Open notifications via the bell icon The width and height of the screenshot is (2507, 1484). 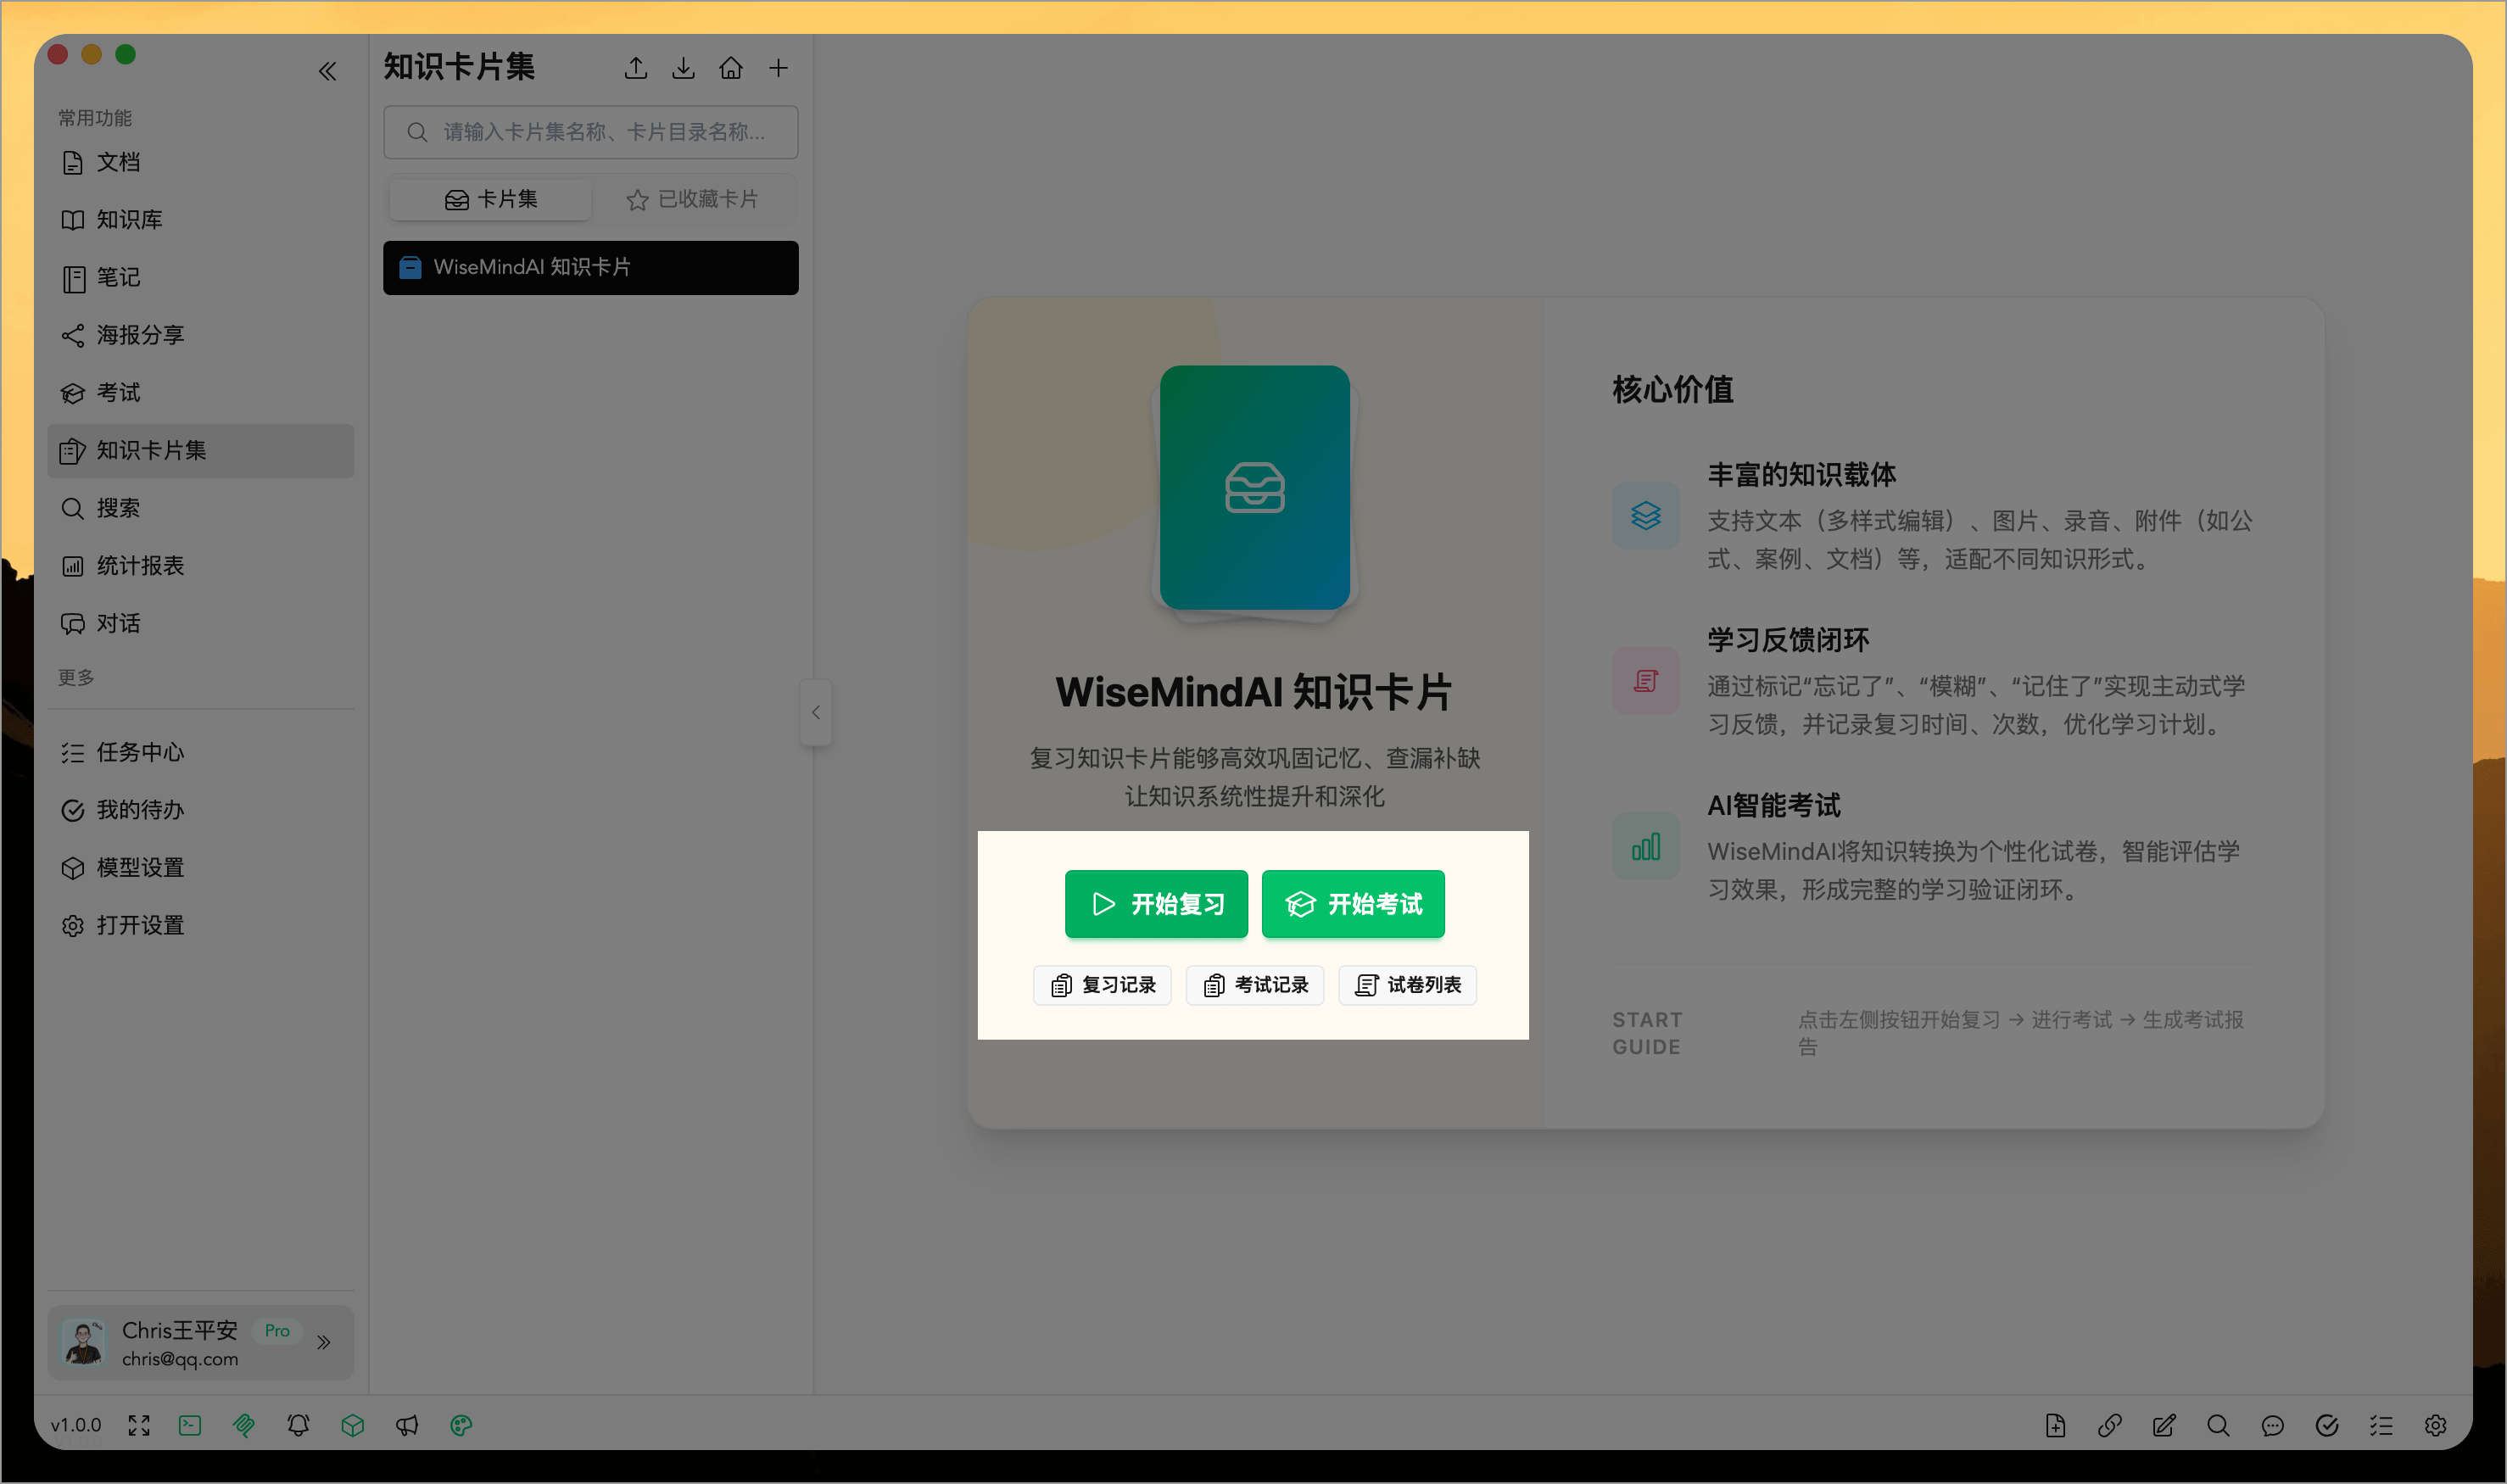click(x=298, y=1425)
